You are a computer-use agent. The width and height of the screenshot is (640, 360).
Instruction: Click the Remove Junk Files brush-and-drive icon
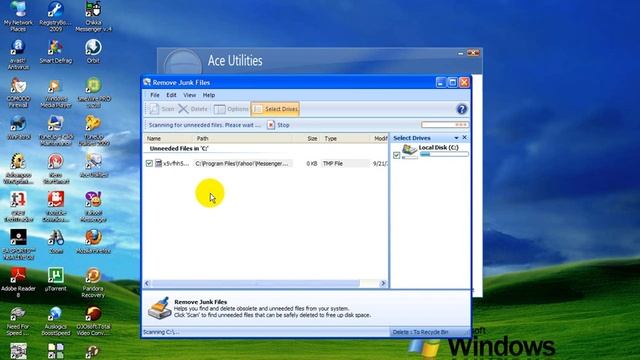pyautogui.click(x=160, y=308)
